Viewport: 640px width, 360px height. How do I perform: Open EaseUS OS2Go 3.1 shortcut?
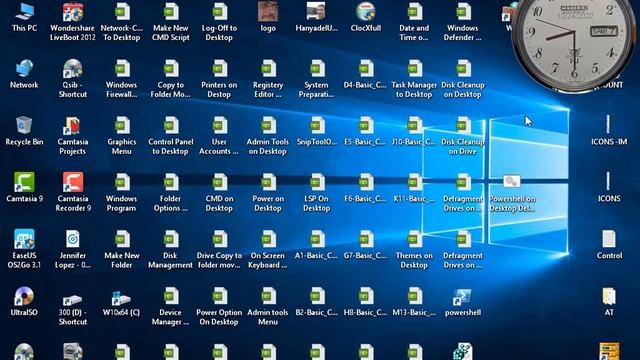[24, 239]
